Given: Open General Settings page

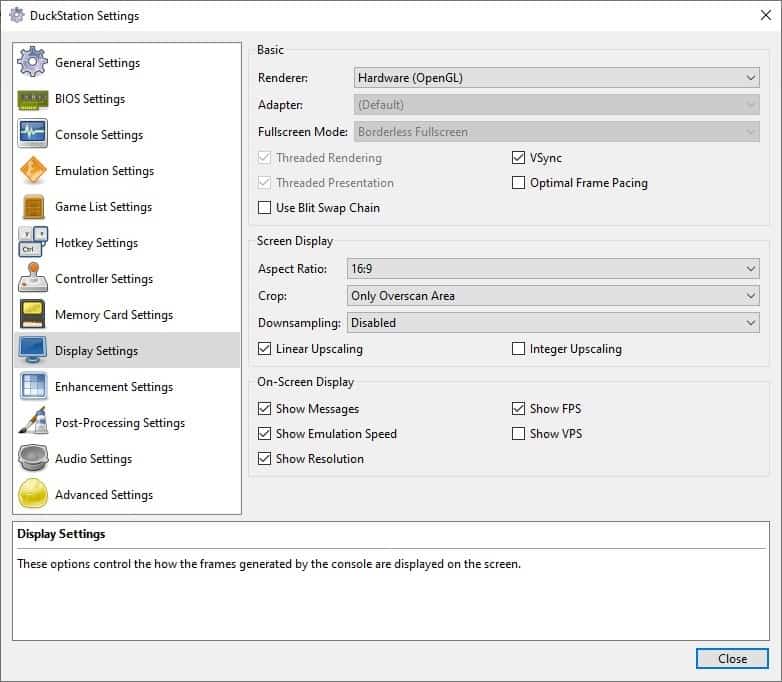Looking at the screenshot, I should point(127,62).
